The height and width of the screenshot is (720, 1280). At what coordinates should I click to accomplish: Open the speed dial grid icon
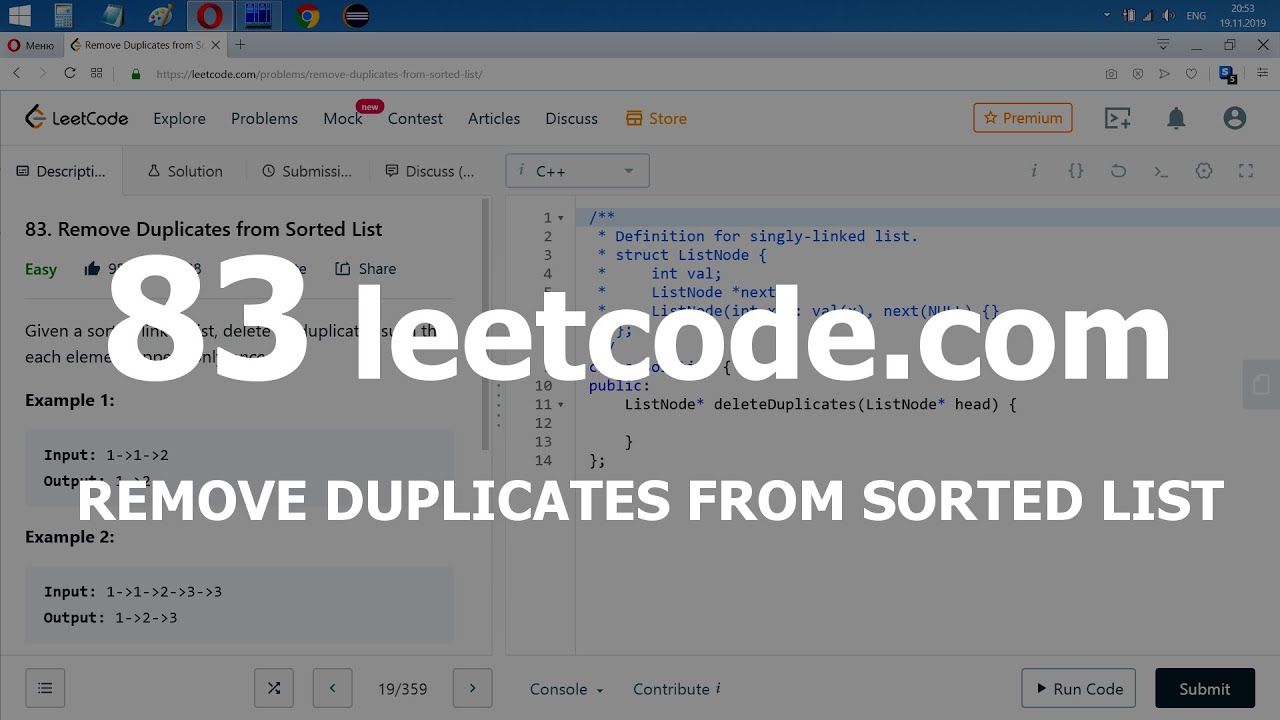[97, 73]
